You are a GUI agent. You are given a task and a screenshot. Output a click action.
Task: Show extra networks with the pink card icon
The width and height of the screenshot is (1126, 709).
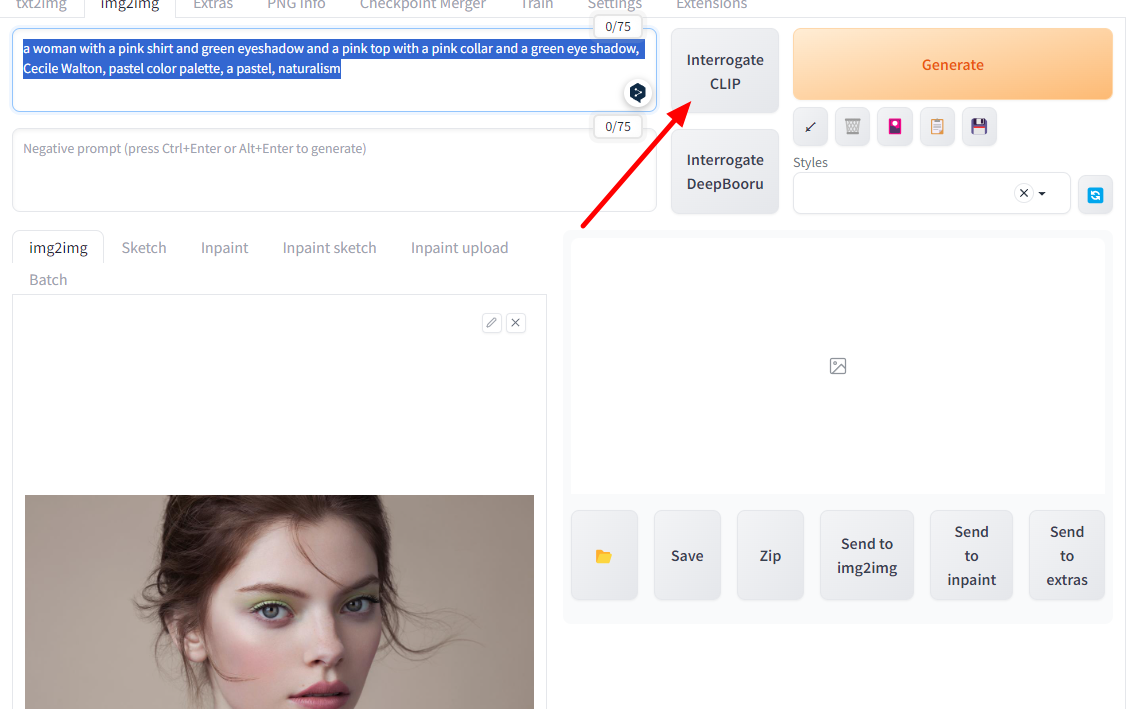tap(895, 126)
